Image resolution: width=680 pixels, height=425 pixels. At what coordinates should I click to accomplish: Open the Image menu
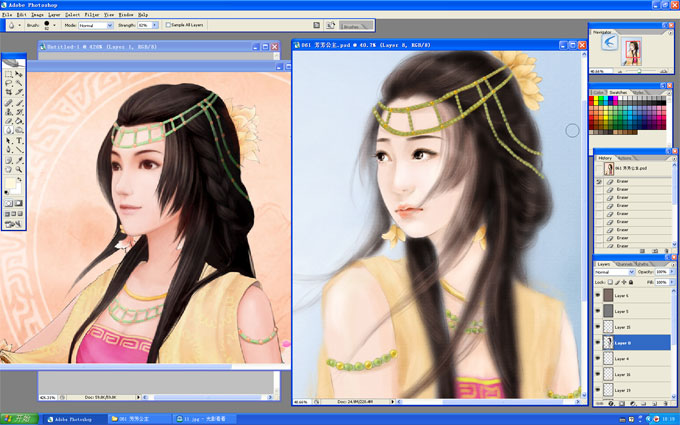[x=37, y=15]
